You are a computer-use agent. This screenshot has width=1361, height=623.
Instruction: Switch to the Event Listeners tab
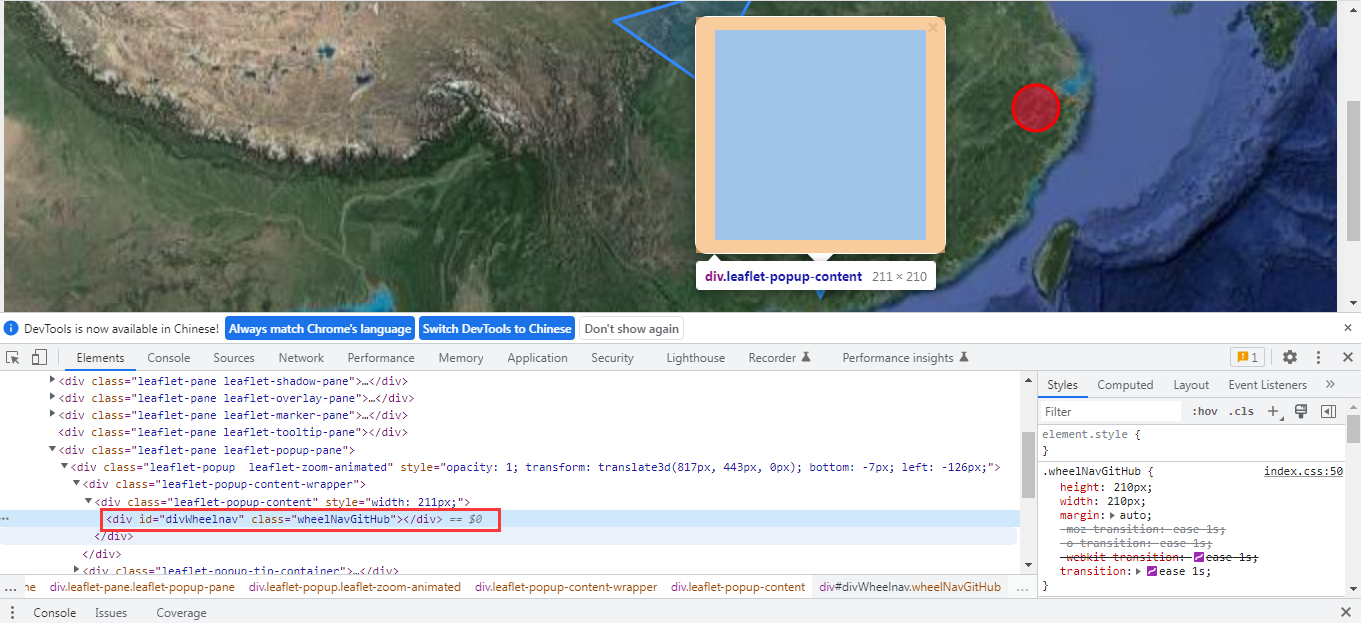(1267, 385)
